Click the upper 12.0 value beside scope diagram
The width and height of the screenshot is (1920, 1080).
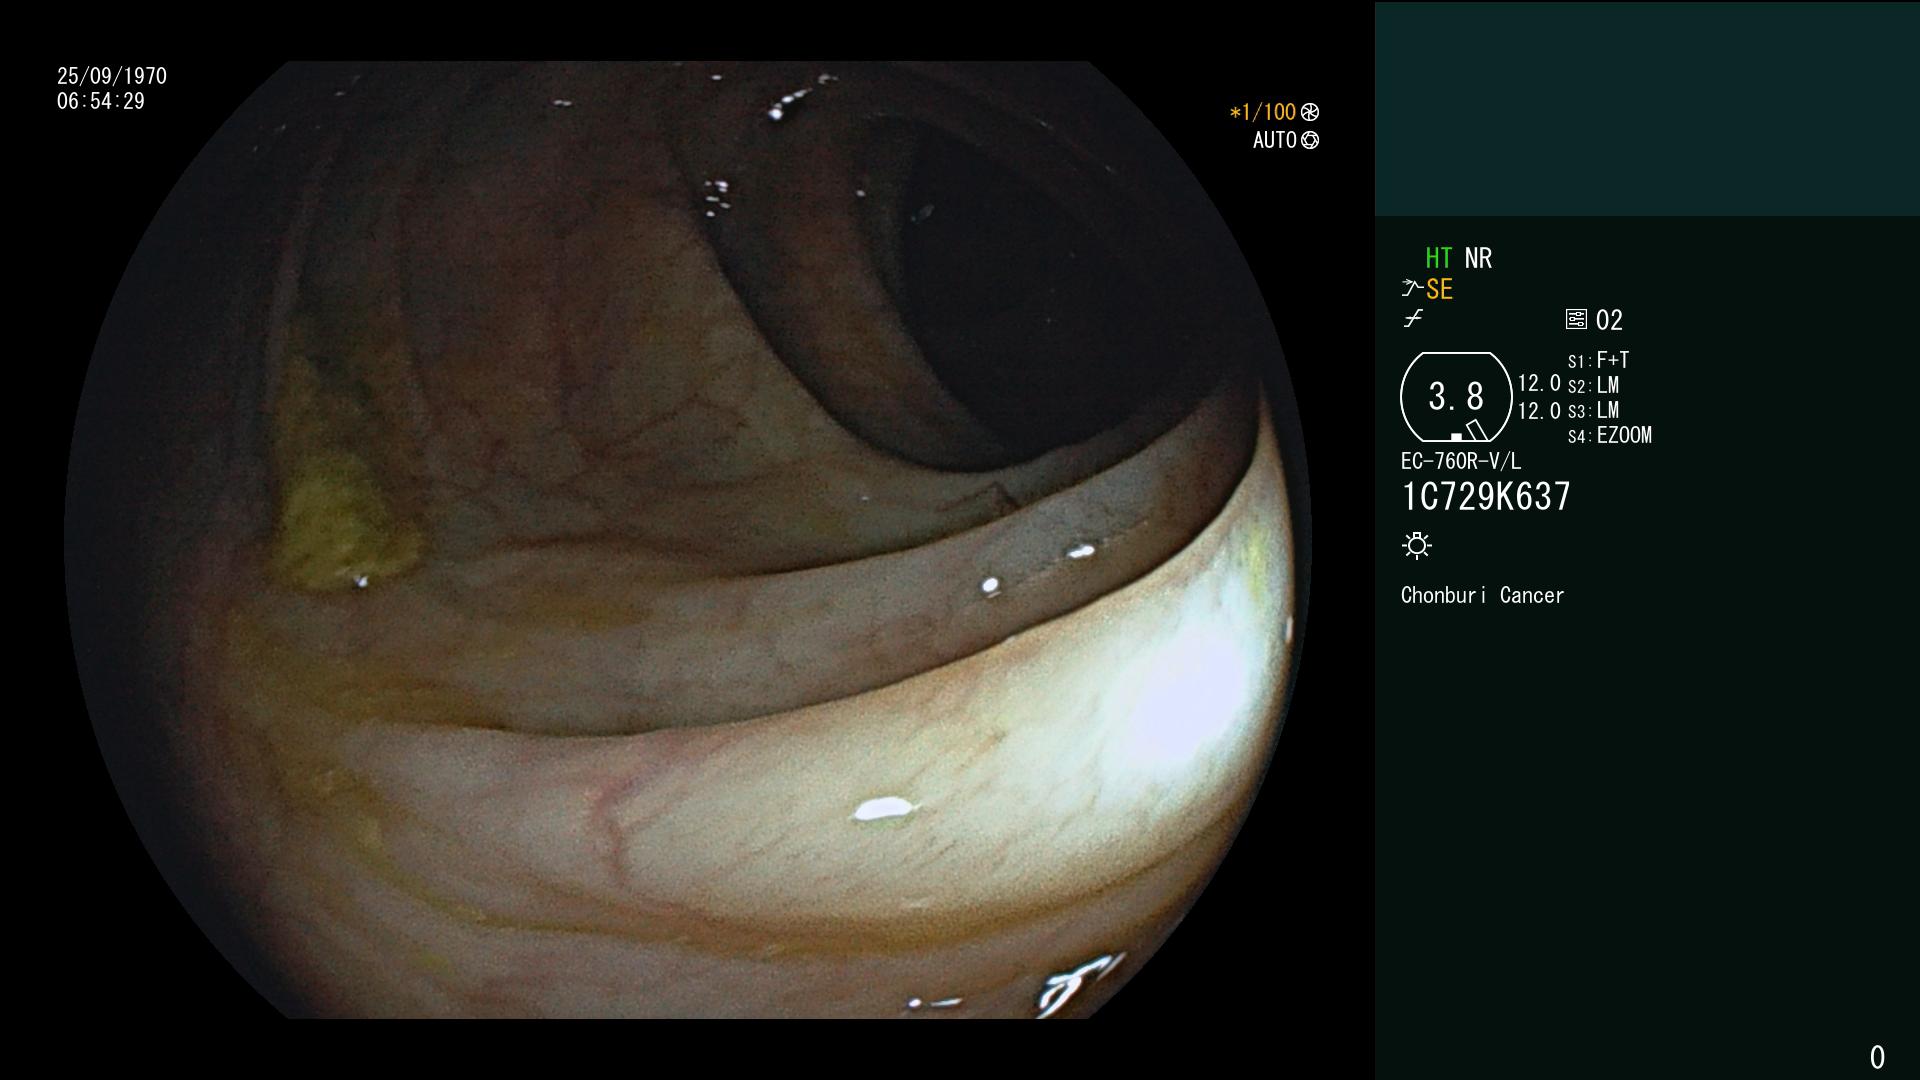[1539, 383]
